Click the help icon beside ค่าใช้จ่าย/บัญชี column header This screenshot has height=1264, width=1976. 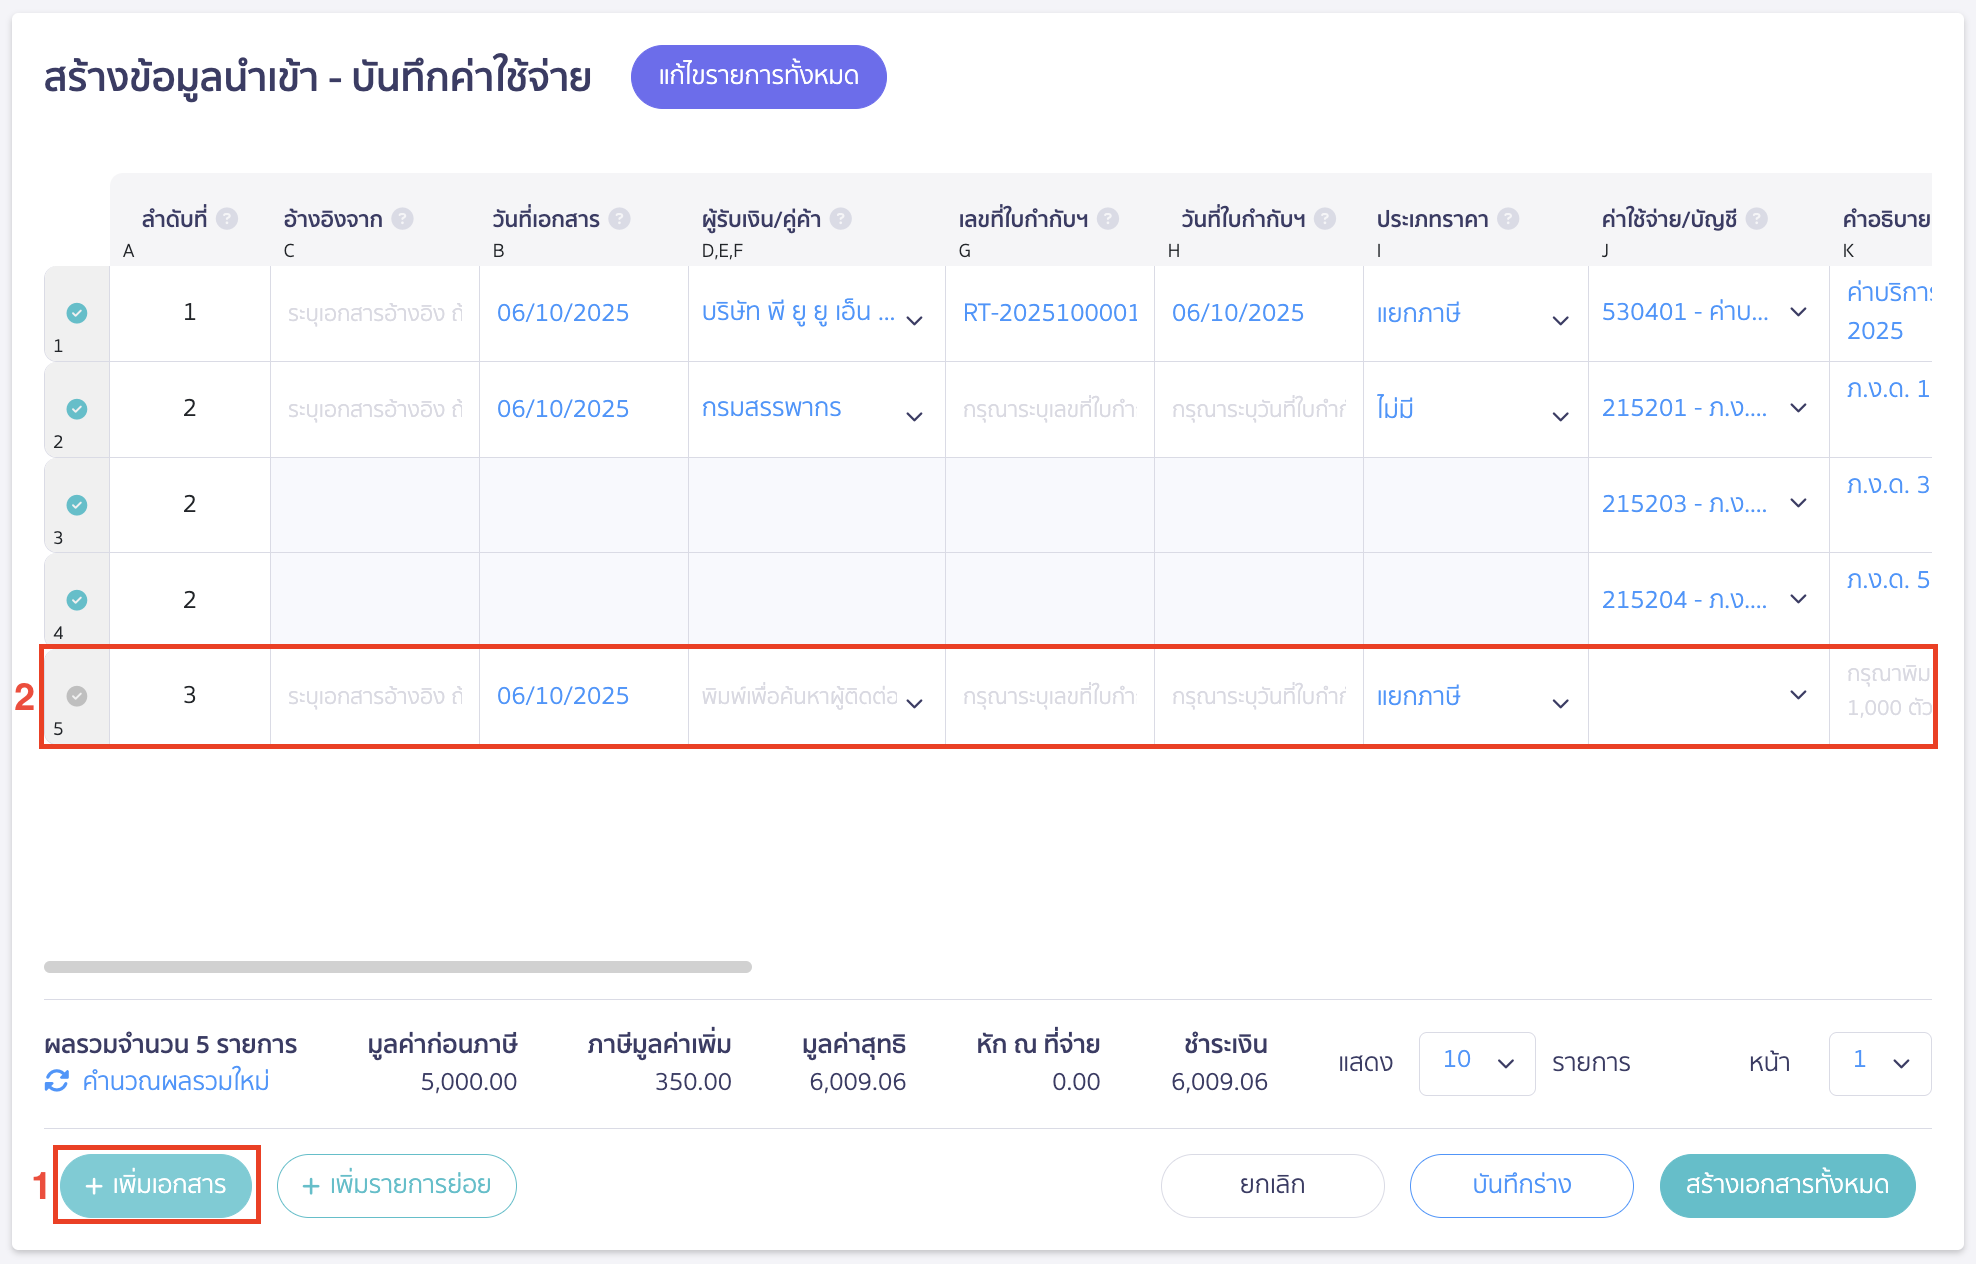point(1755,218)
